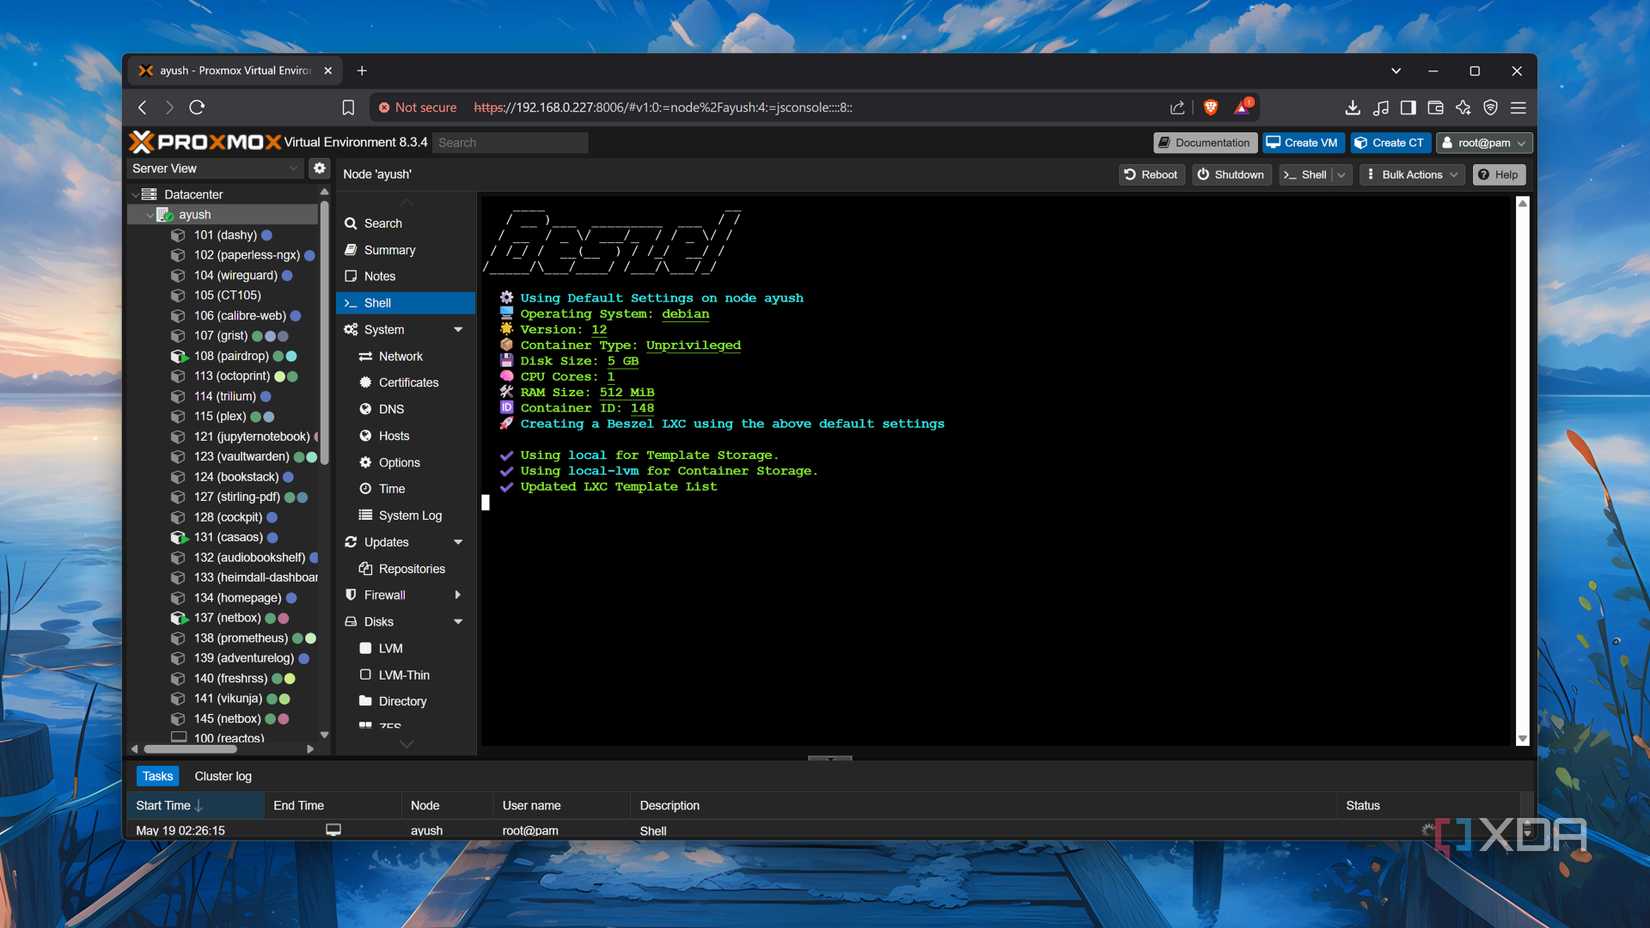View the System Log
Screen dimensions: 1650x928
410,515
